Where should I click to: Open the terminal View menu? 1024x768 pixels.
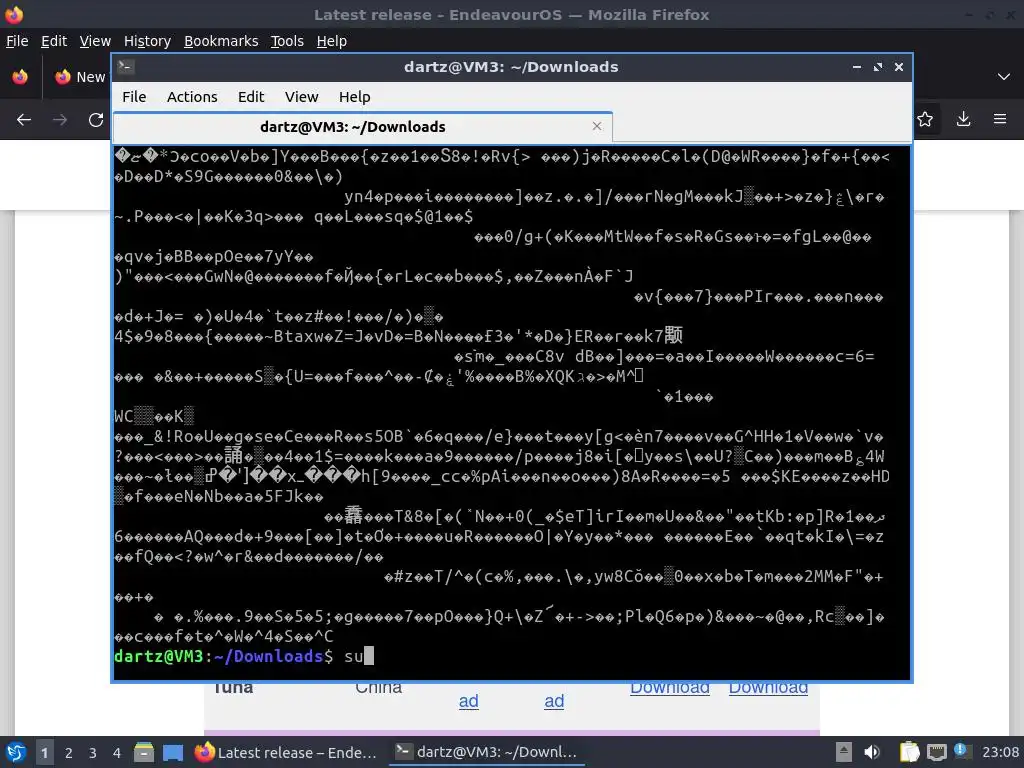(x=301, y=97)
